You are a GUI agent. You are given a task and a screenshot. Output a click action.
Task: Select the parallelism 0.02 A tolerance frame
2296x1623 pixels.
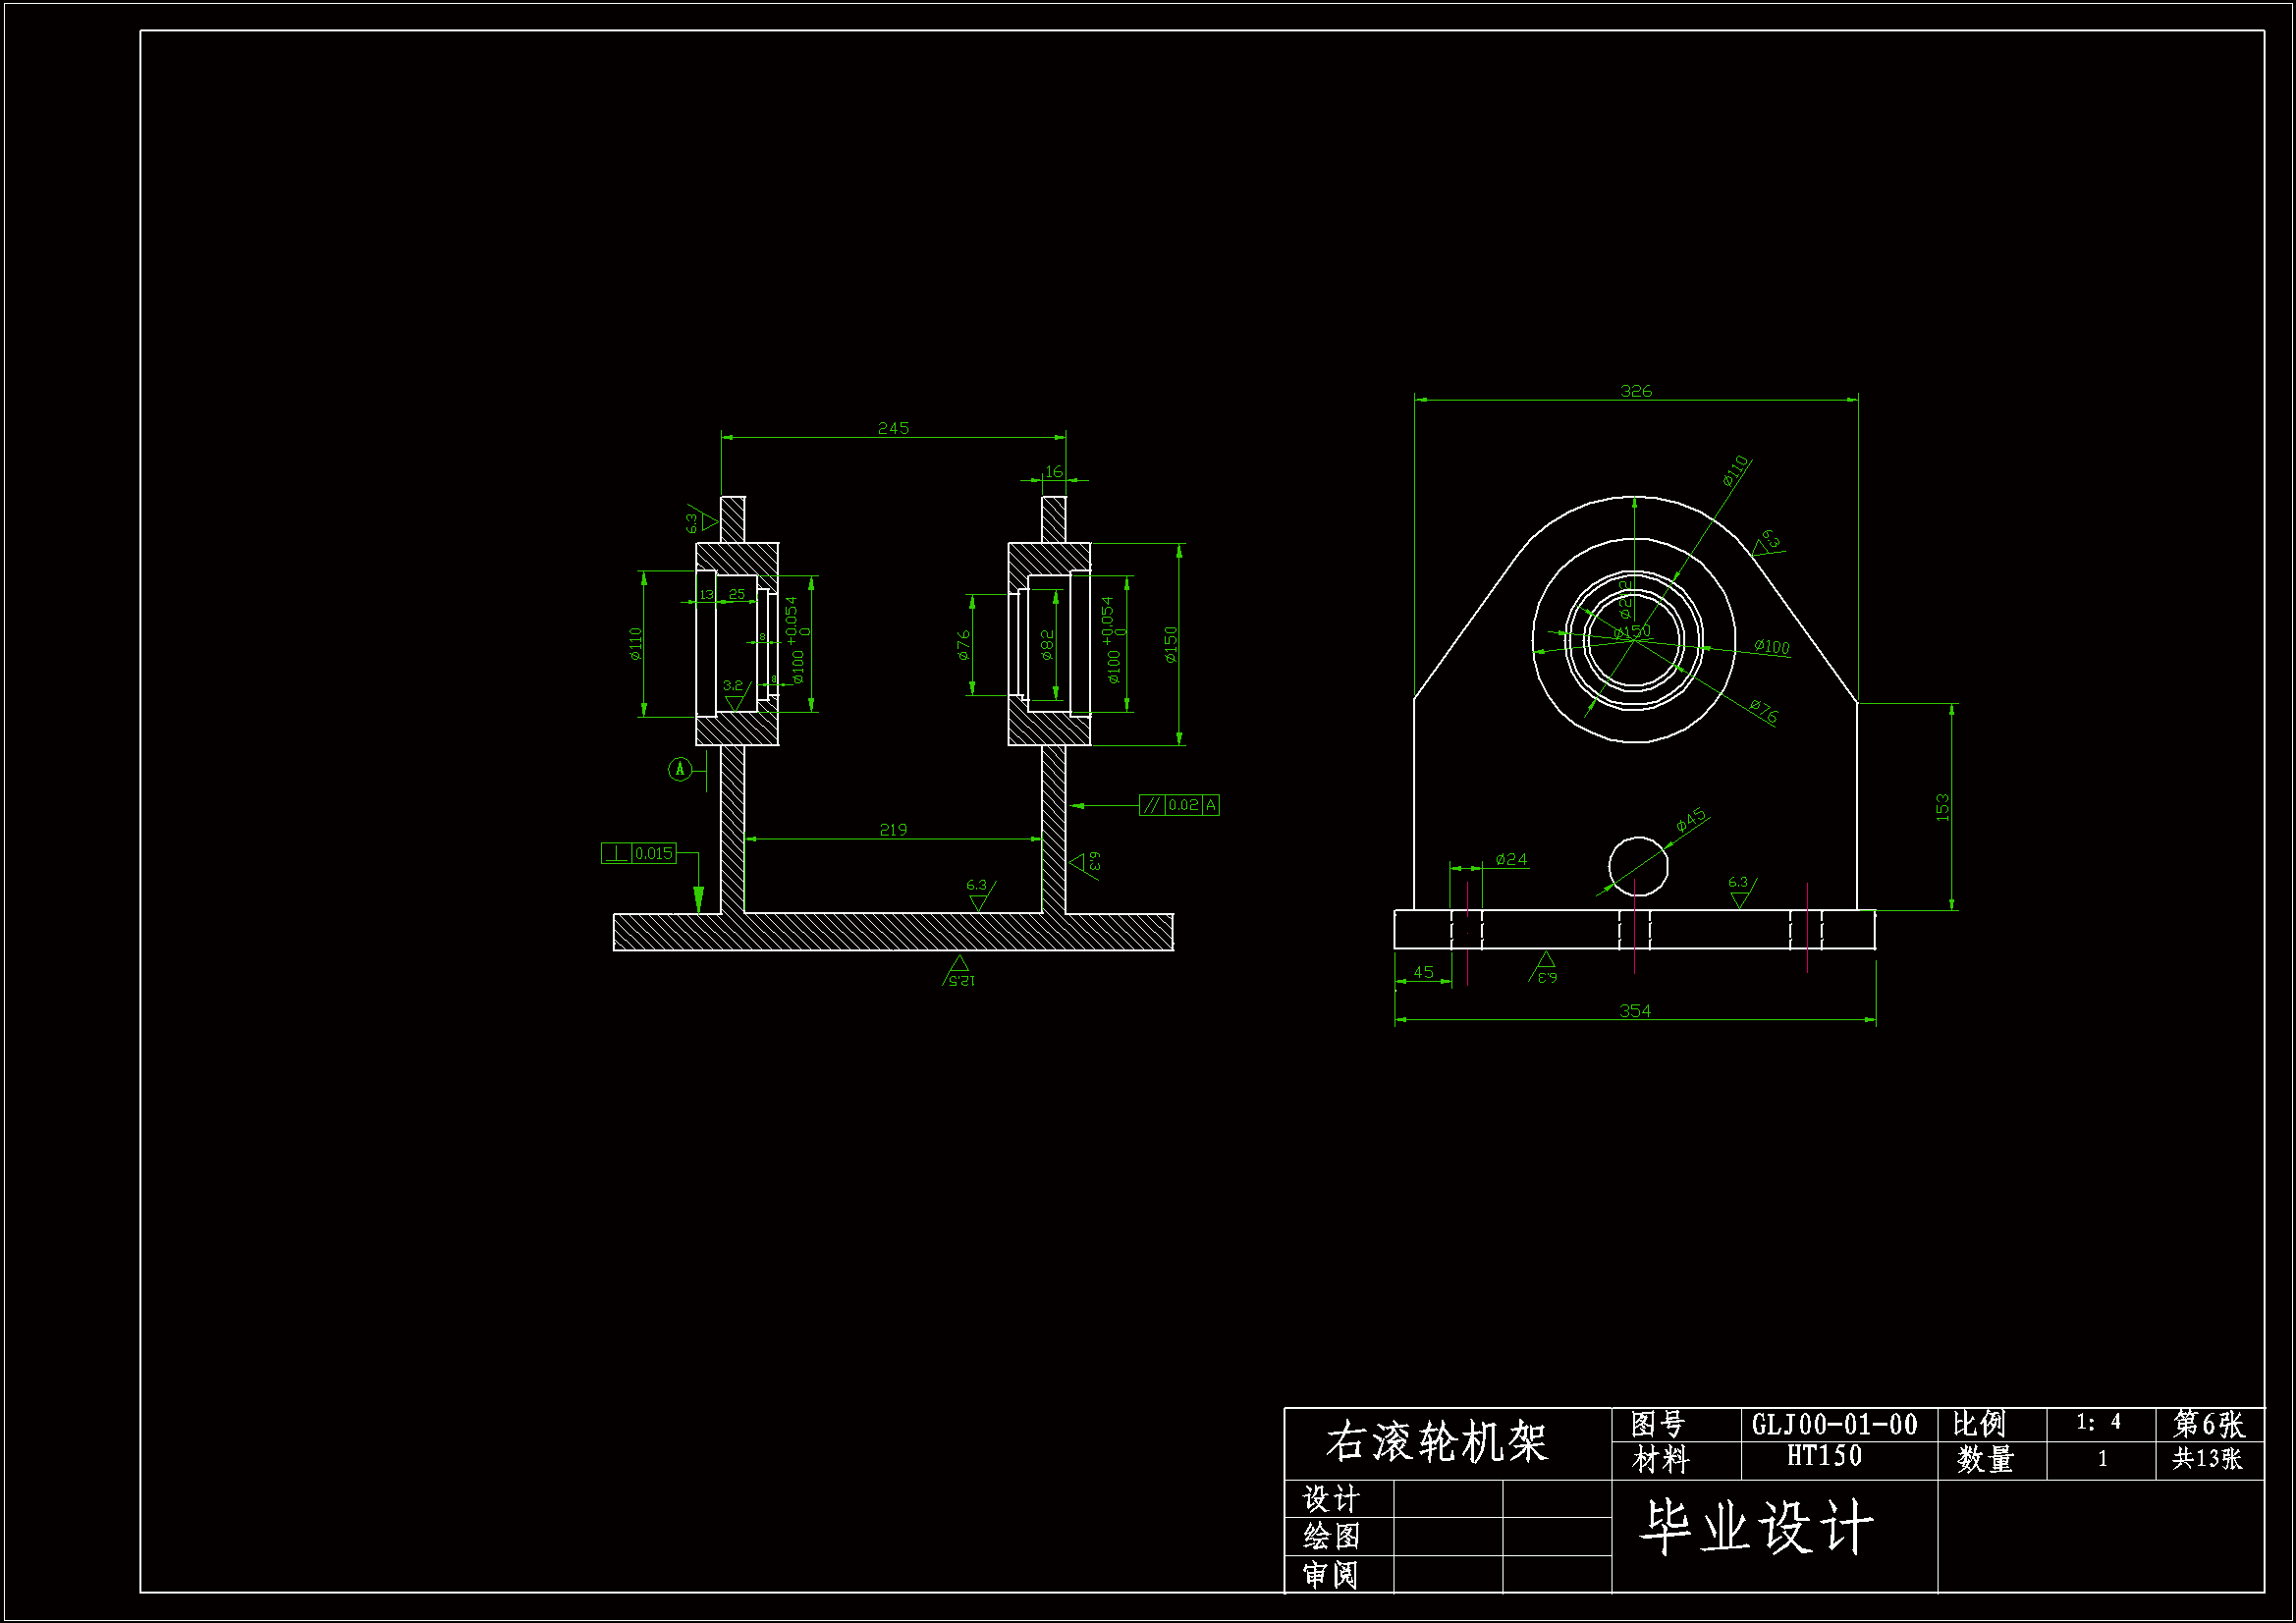click(1179, 805)
